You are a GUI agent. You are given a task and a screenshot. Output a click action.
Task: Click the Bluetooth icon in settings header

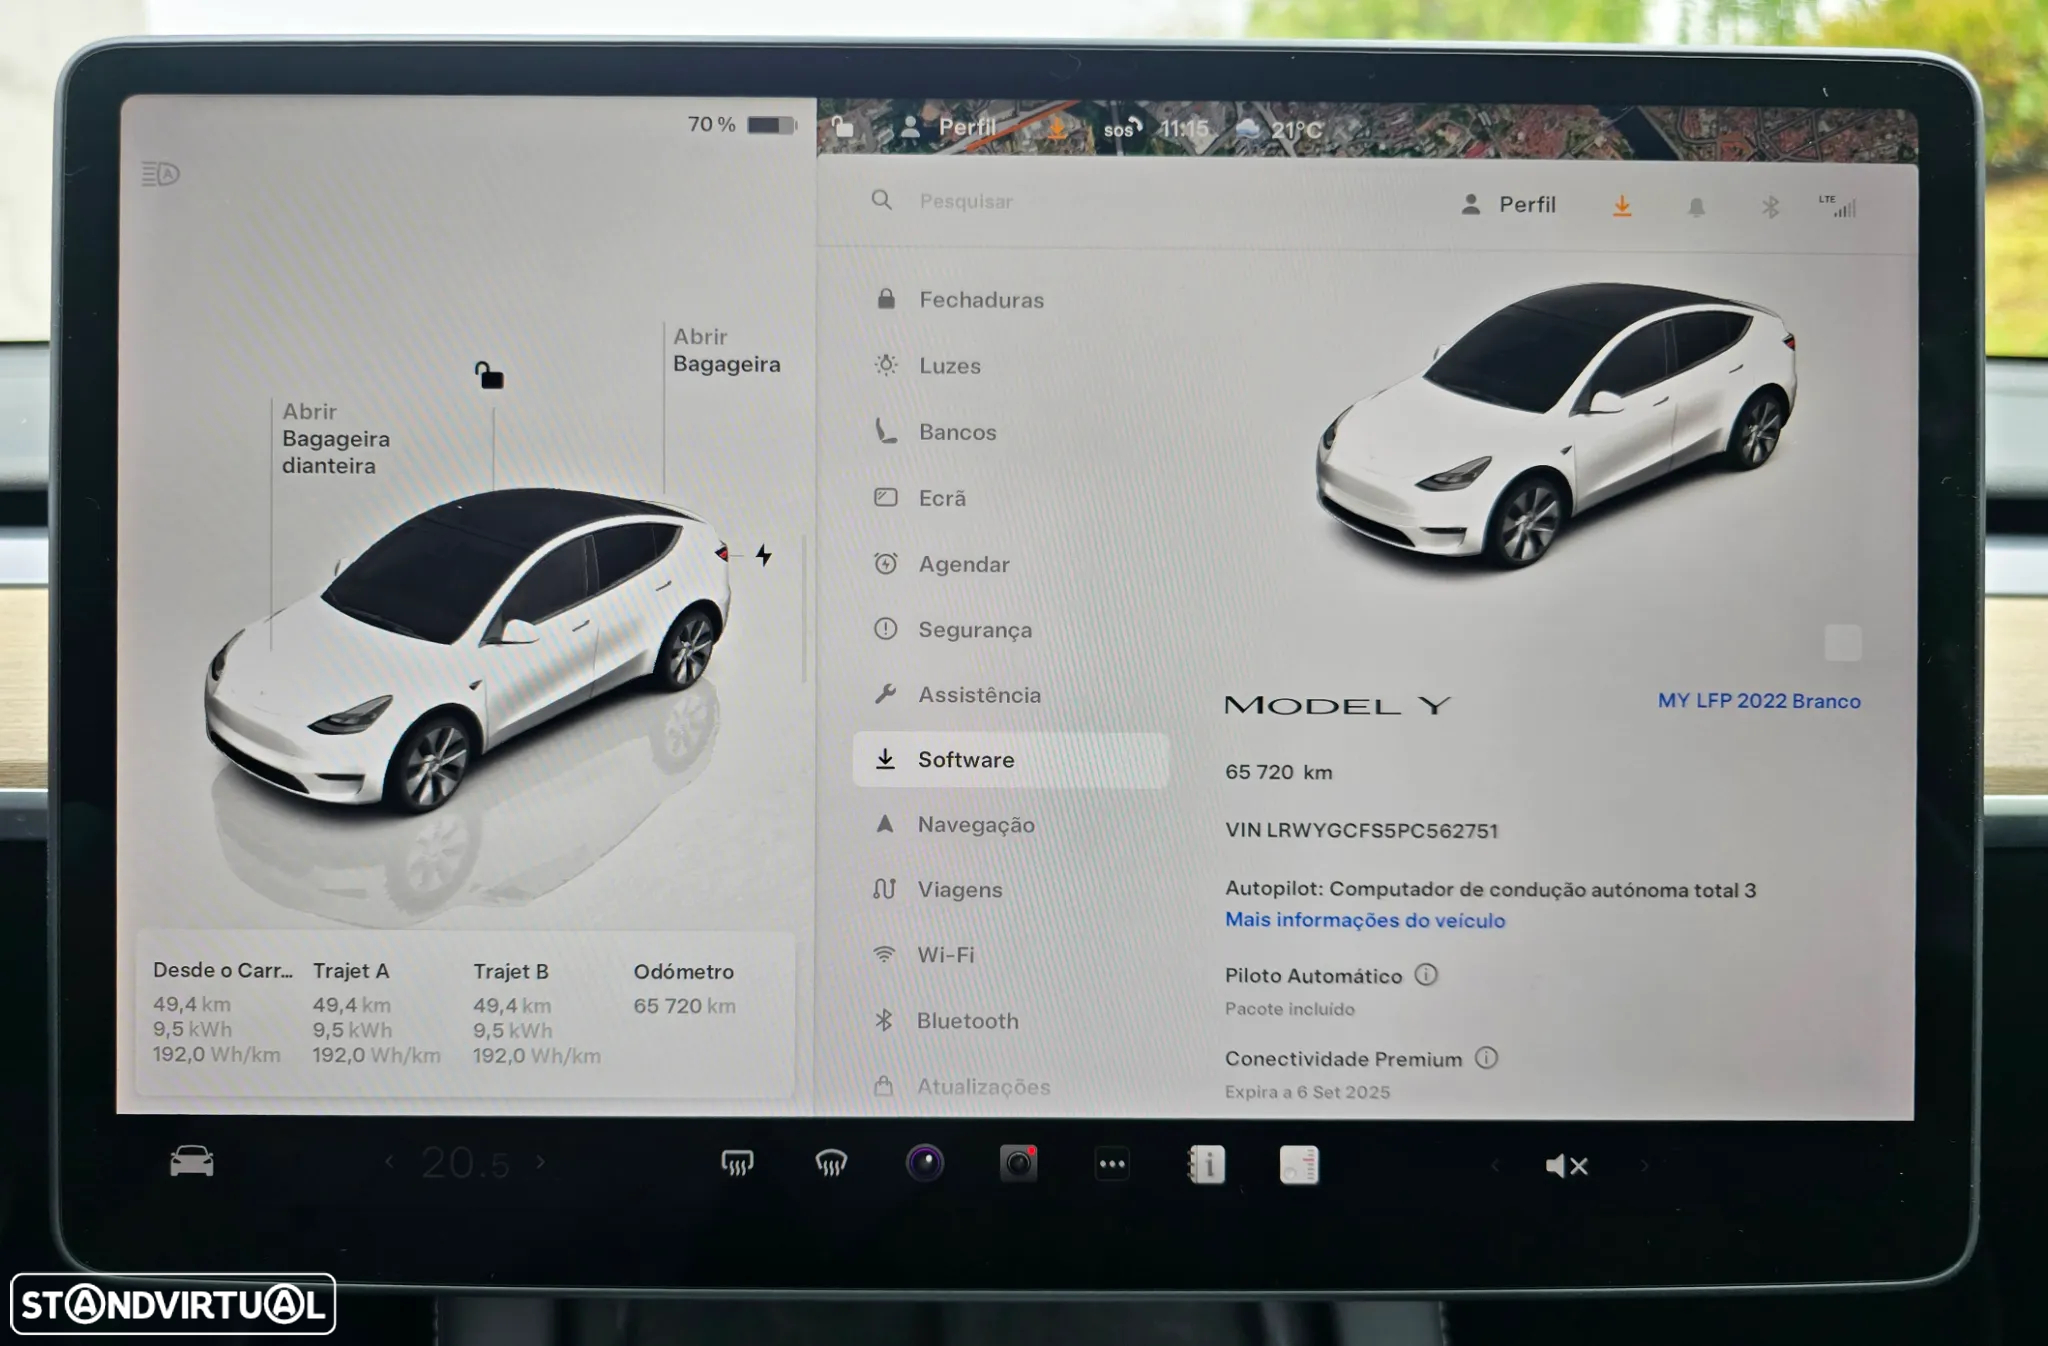1770,207
